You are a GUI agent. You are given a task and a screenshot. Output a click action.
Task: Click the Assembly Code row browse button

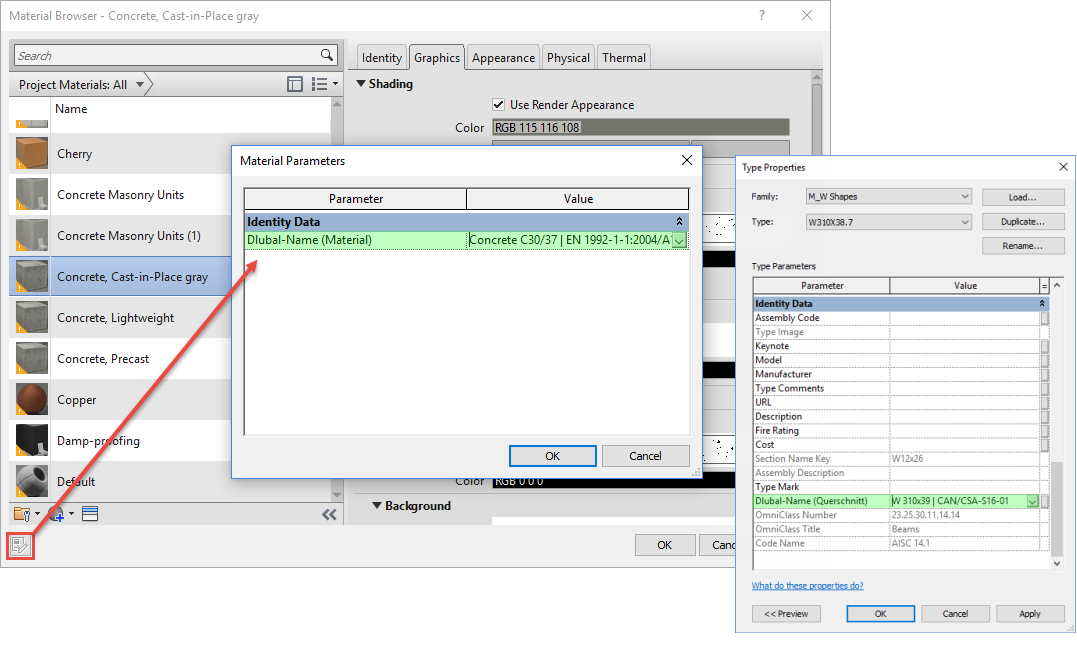(x=1044, y=318)
